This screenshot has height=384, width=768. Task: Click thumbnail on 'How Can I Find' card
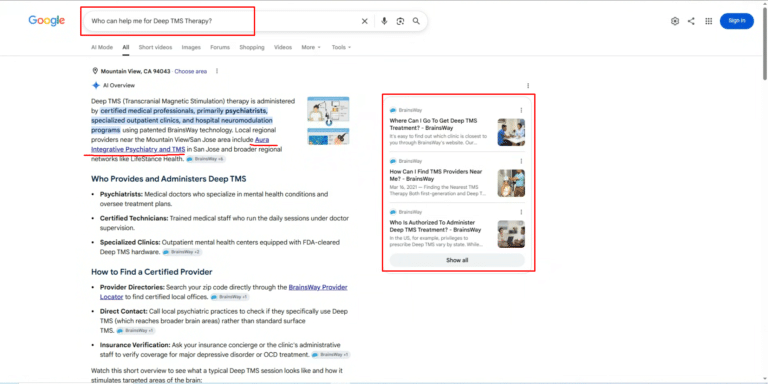pyautogui.click(x=511, y=183)
